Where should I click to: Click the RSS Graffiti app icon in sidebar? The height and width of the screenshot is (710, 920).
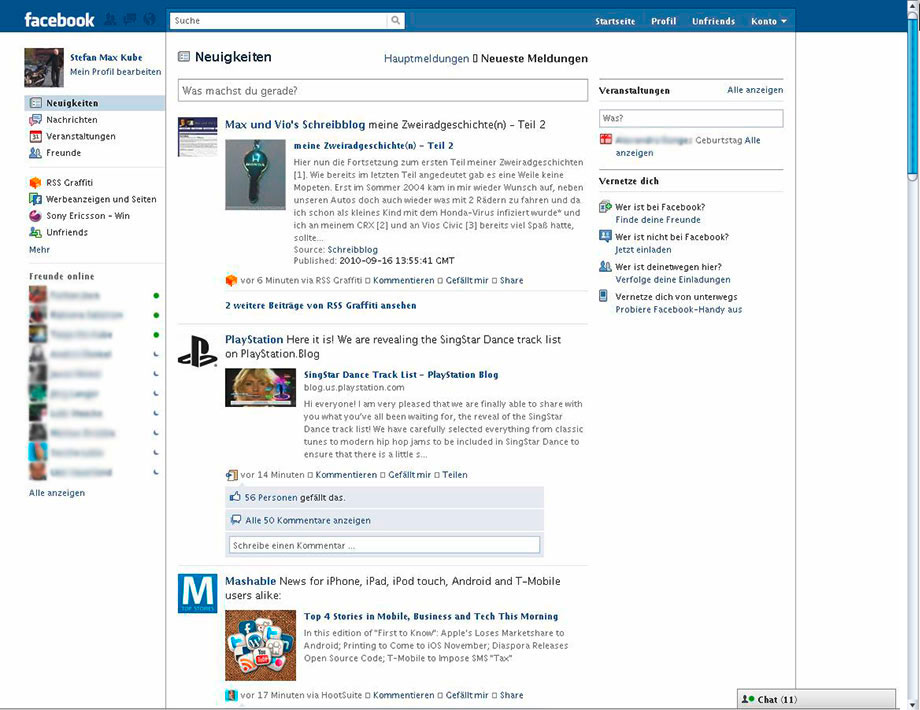point(36,183)
